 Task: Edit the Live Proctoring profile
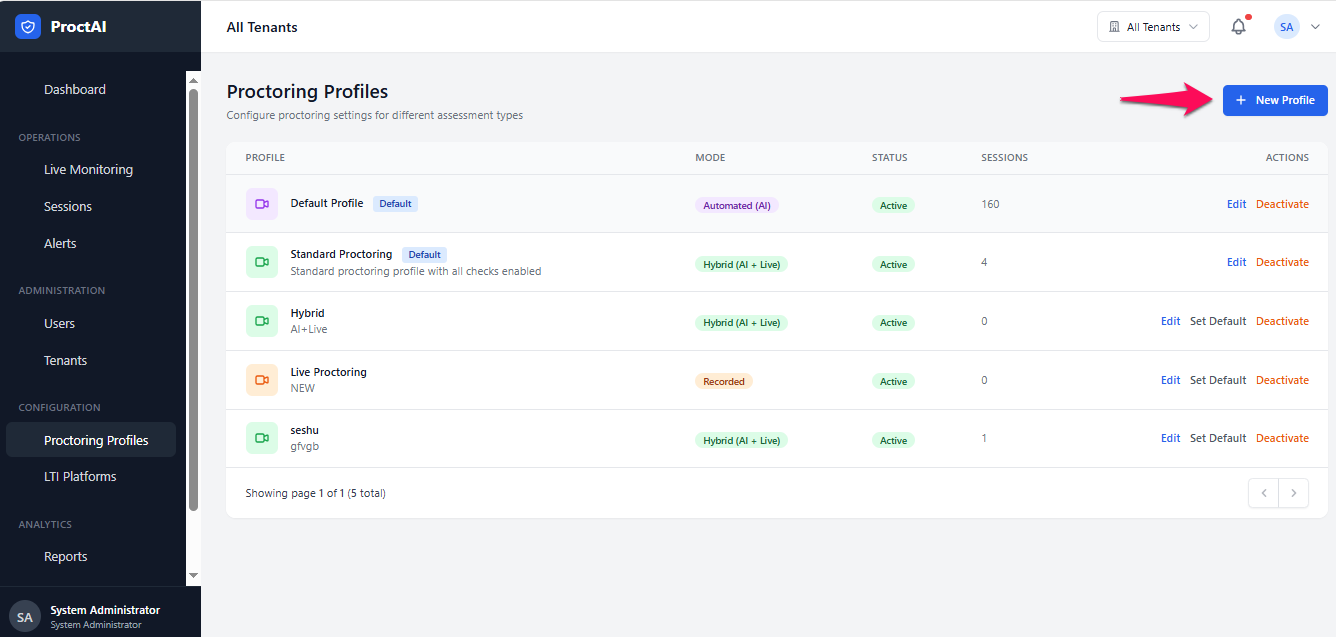(1170, 380)
